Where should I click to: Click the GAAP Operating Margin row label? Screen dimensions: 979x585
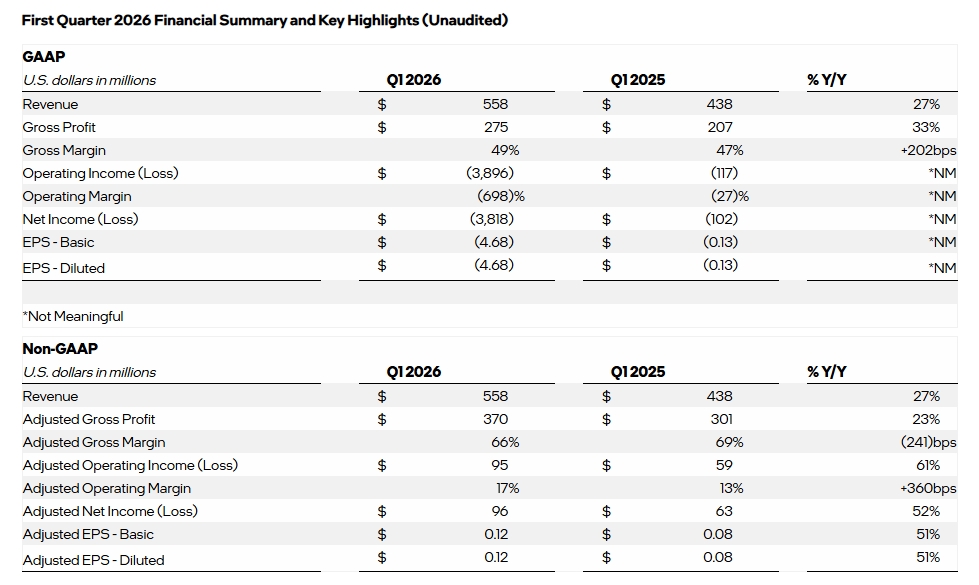click(77, 196)
